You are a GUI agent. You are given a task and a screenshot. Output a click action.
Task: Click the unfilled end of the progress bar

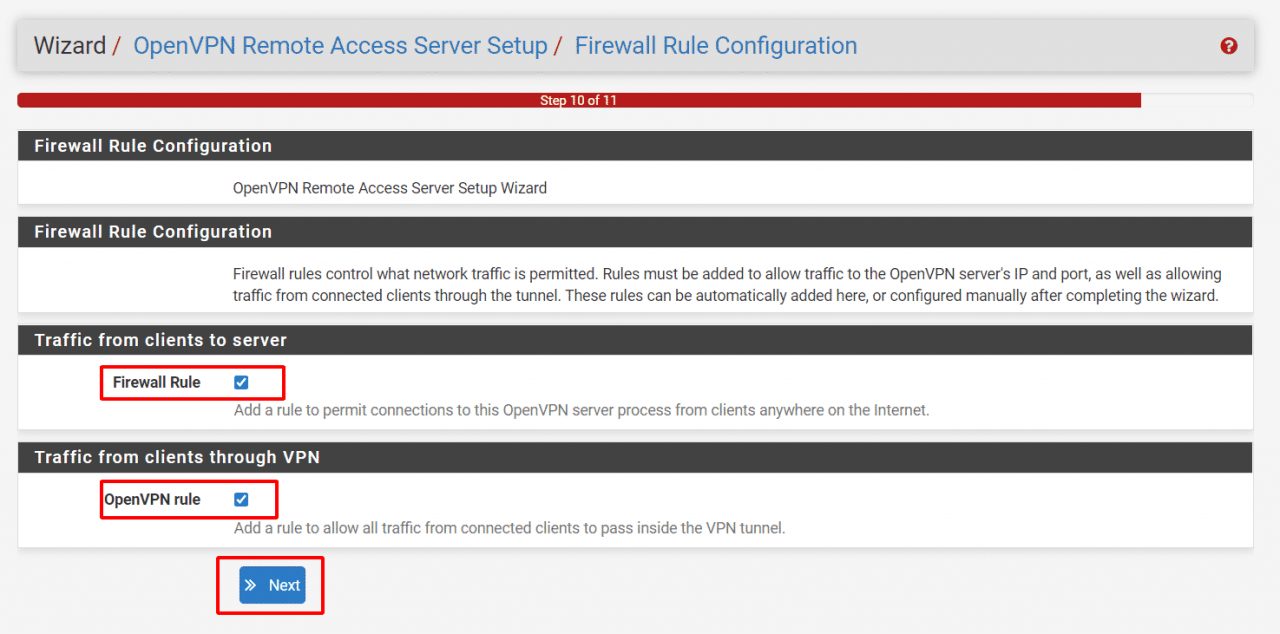1196,100
